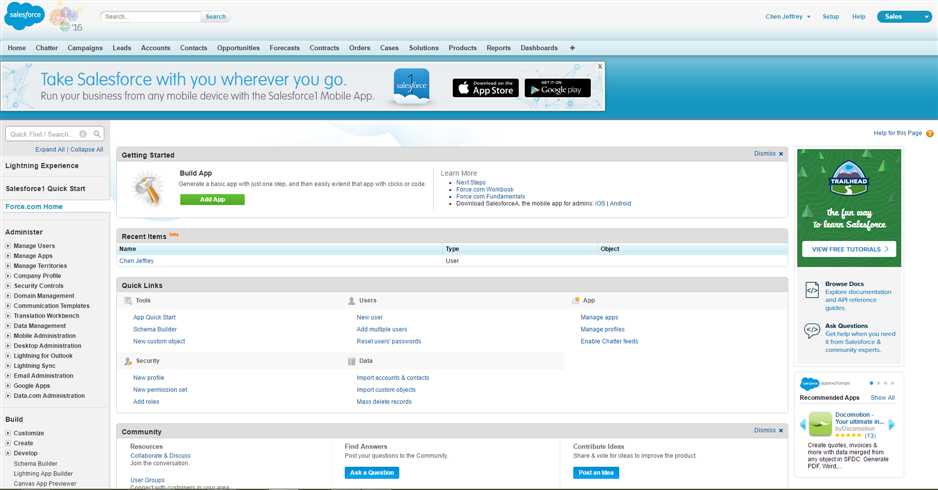Click the orange Help for this Page question icon
This screenshot has height=490, width=938.
coord(930,133)
